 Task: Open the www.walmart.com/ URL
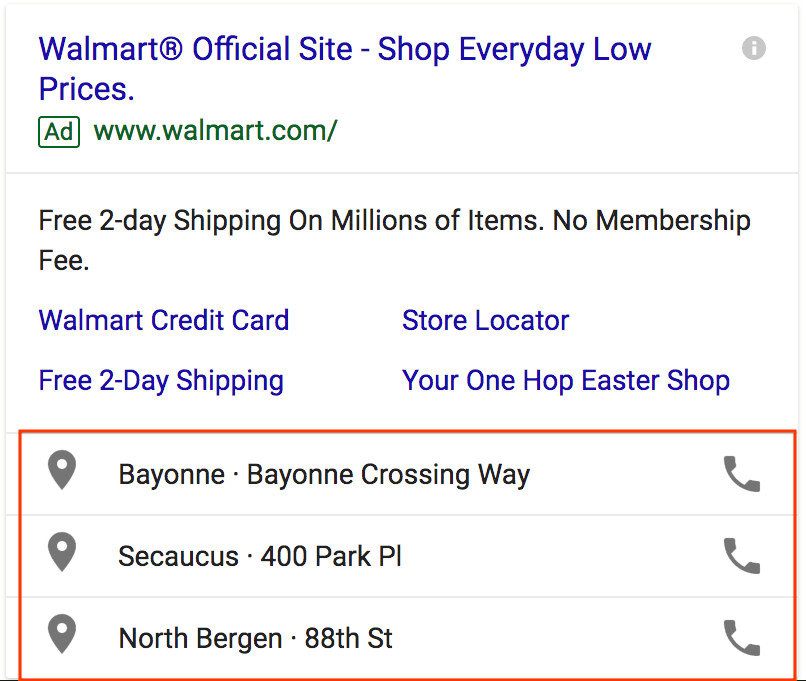pos(215,131)
